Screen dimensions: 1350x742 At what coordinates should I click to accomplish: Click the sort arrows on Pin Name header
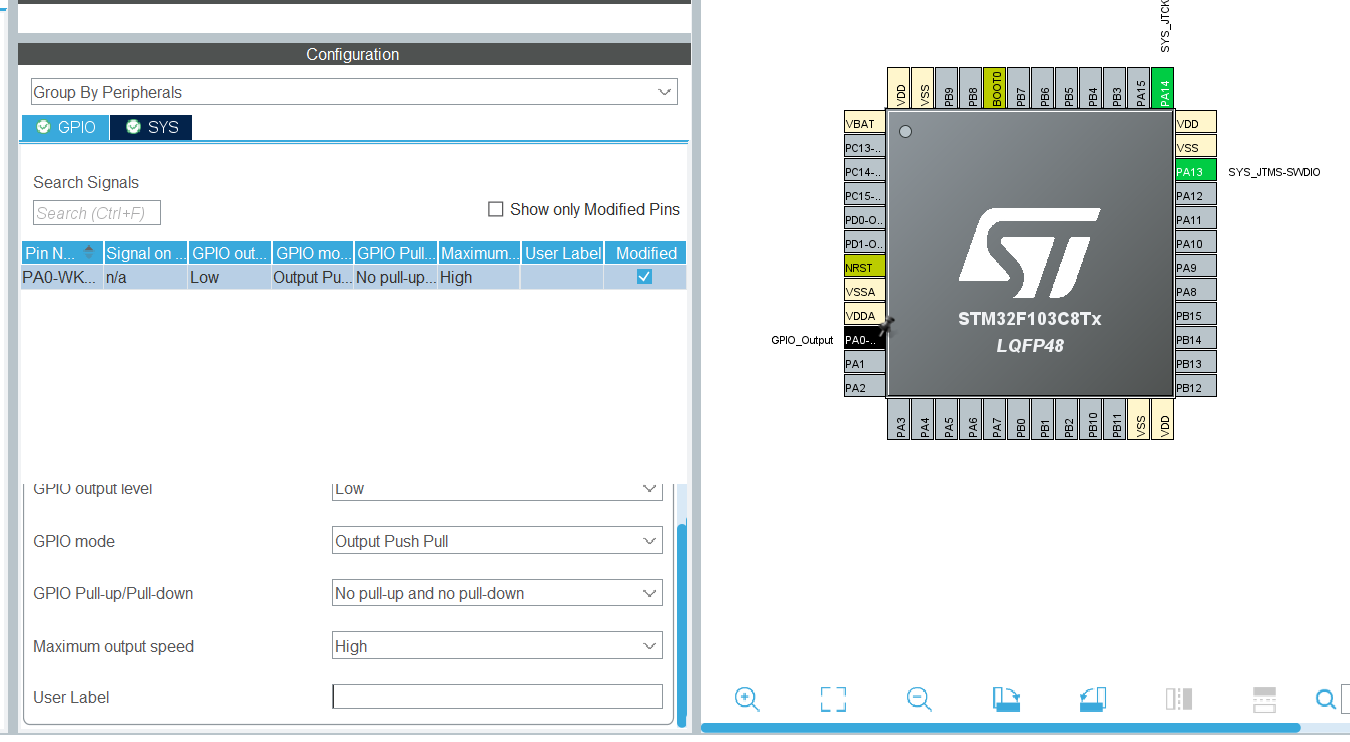pos(89,252)
